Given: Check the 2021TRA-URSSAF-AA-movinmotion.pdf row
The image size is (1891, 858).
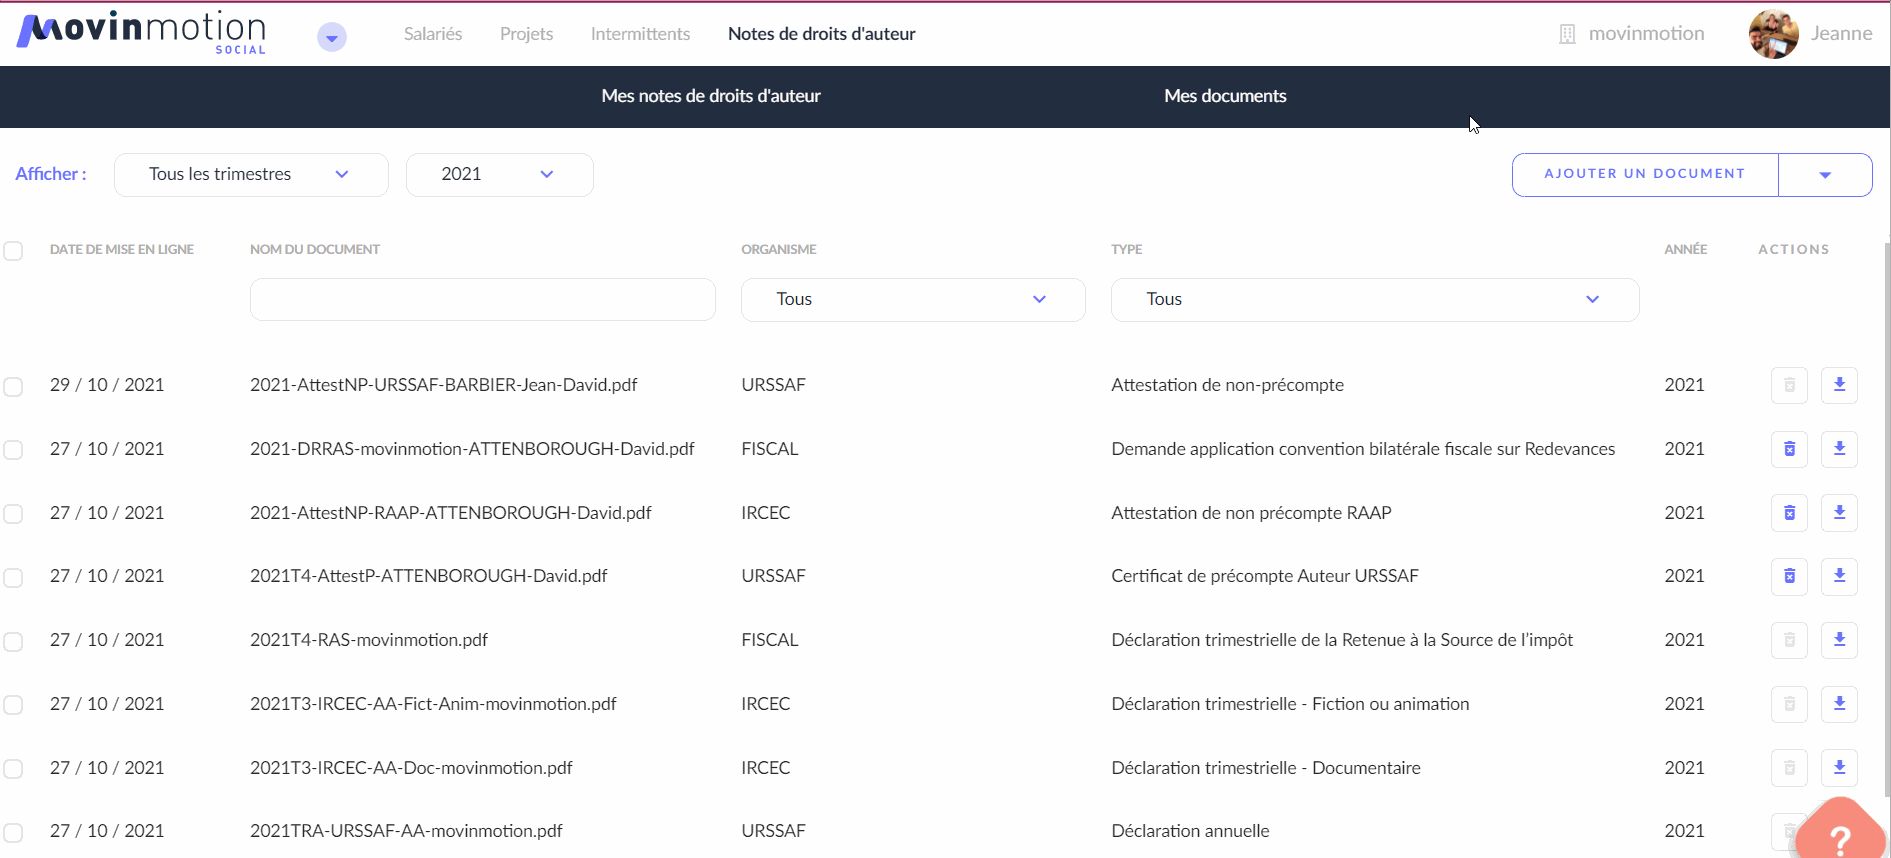Looking at the screenshot, I should (13, 832).
